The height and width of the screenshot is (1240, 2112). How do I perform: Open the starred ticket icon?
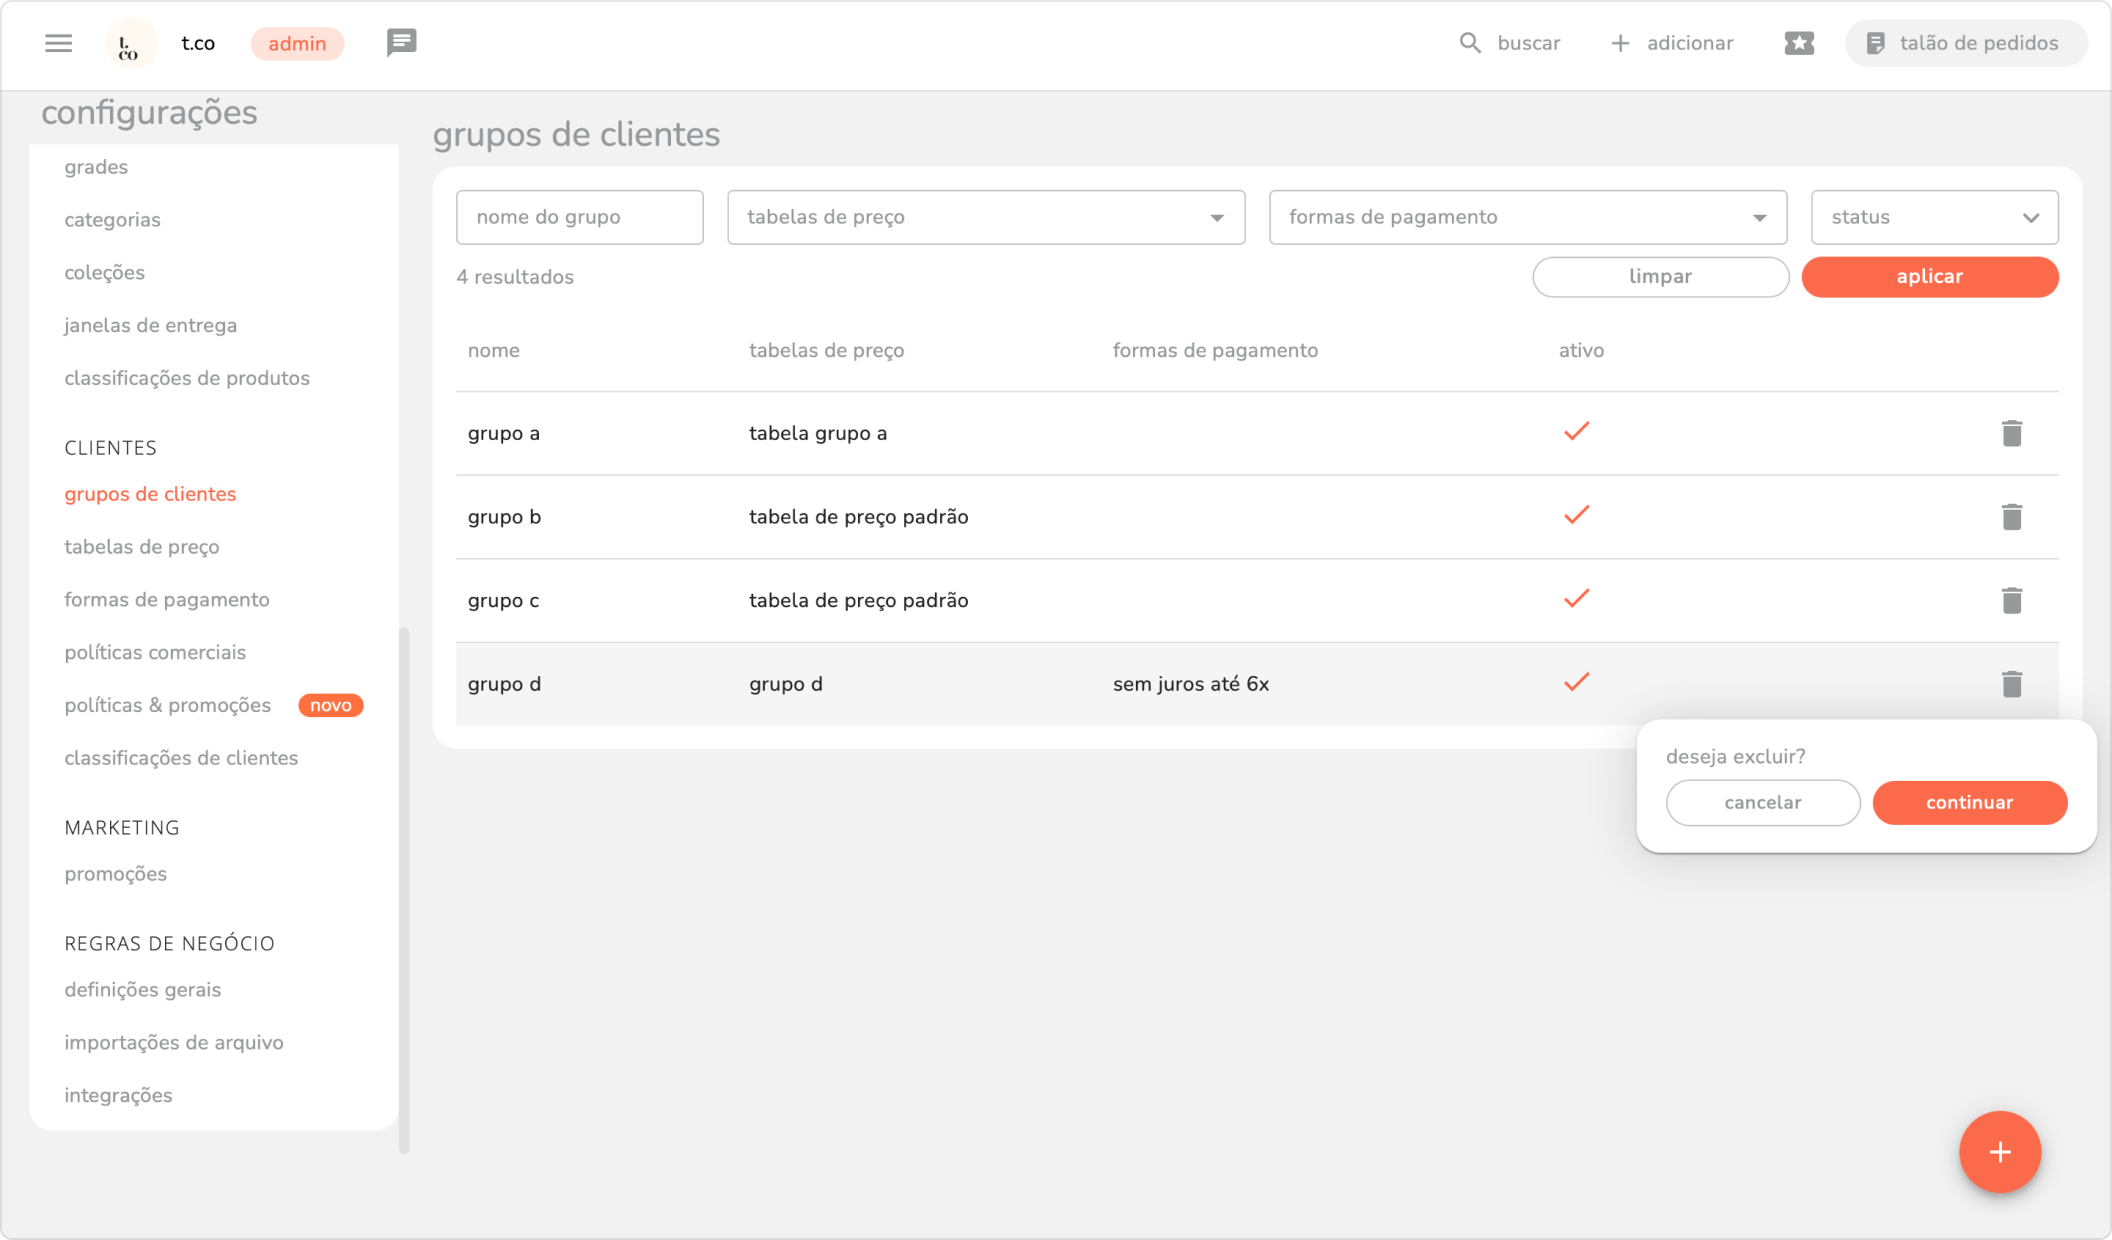(1798, 43)
